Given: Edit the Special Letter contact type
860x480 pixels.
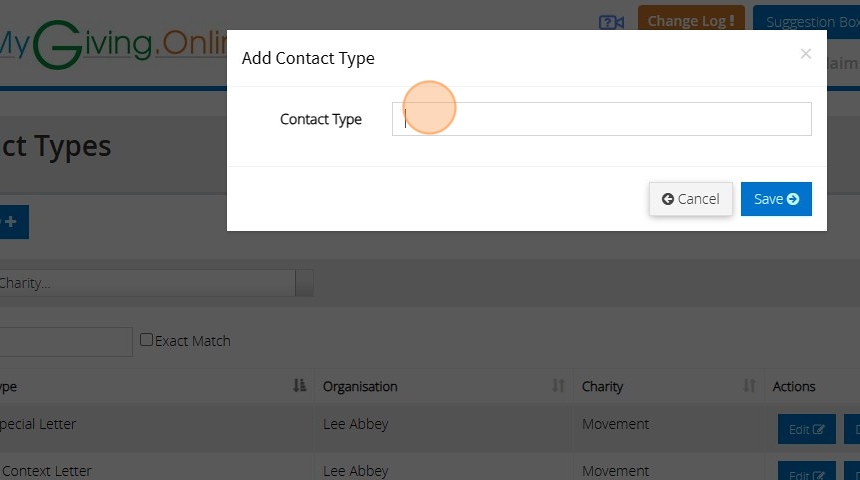Looking at the screenshot, I should 806,430.
